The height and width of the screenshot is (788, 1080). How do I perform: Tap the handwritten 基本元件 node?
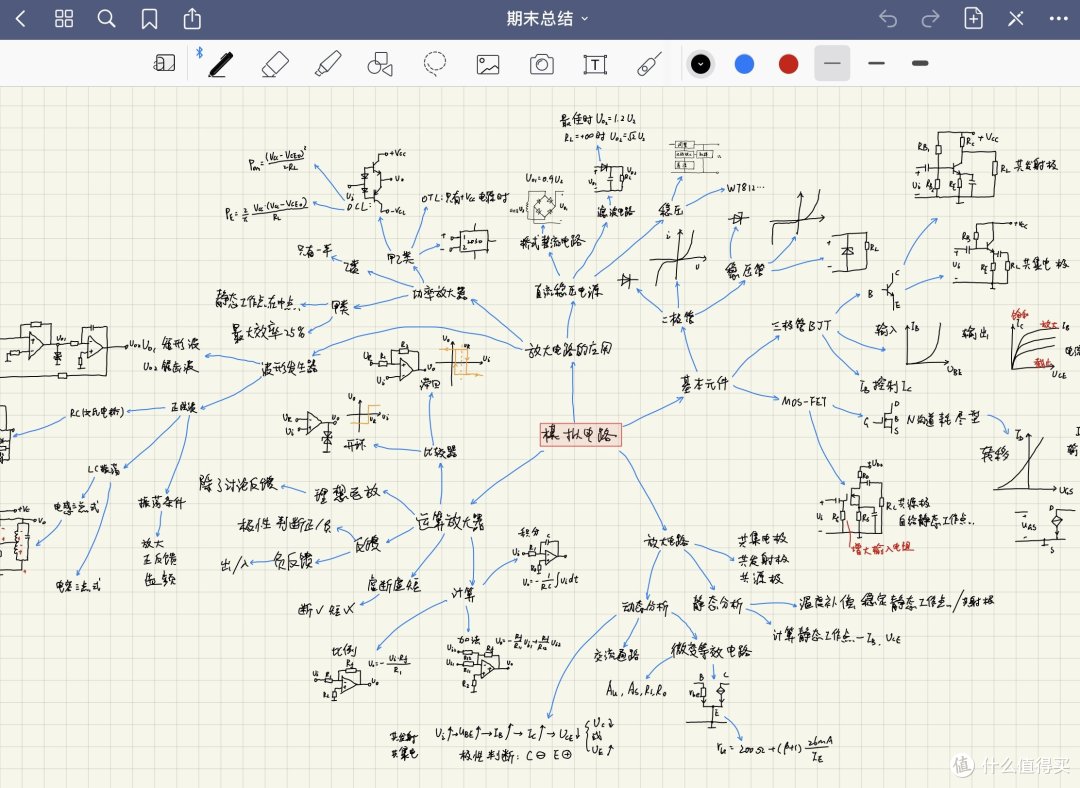click(x=704, y=384)
